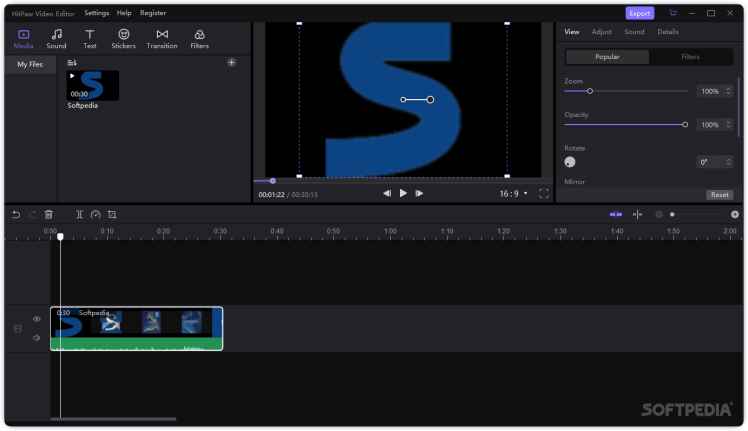Click the timeline zoom slider dot
The width and height of the screenshot is (748, 431).
[x=672, y=215]
